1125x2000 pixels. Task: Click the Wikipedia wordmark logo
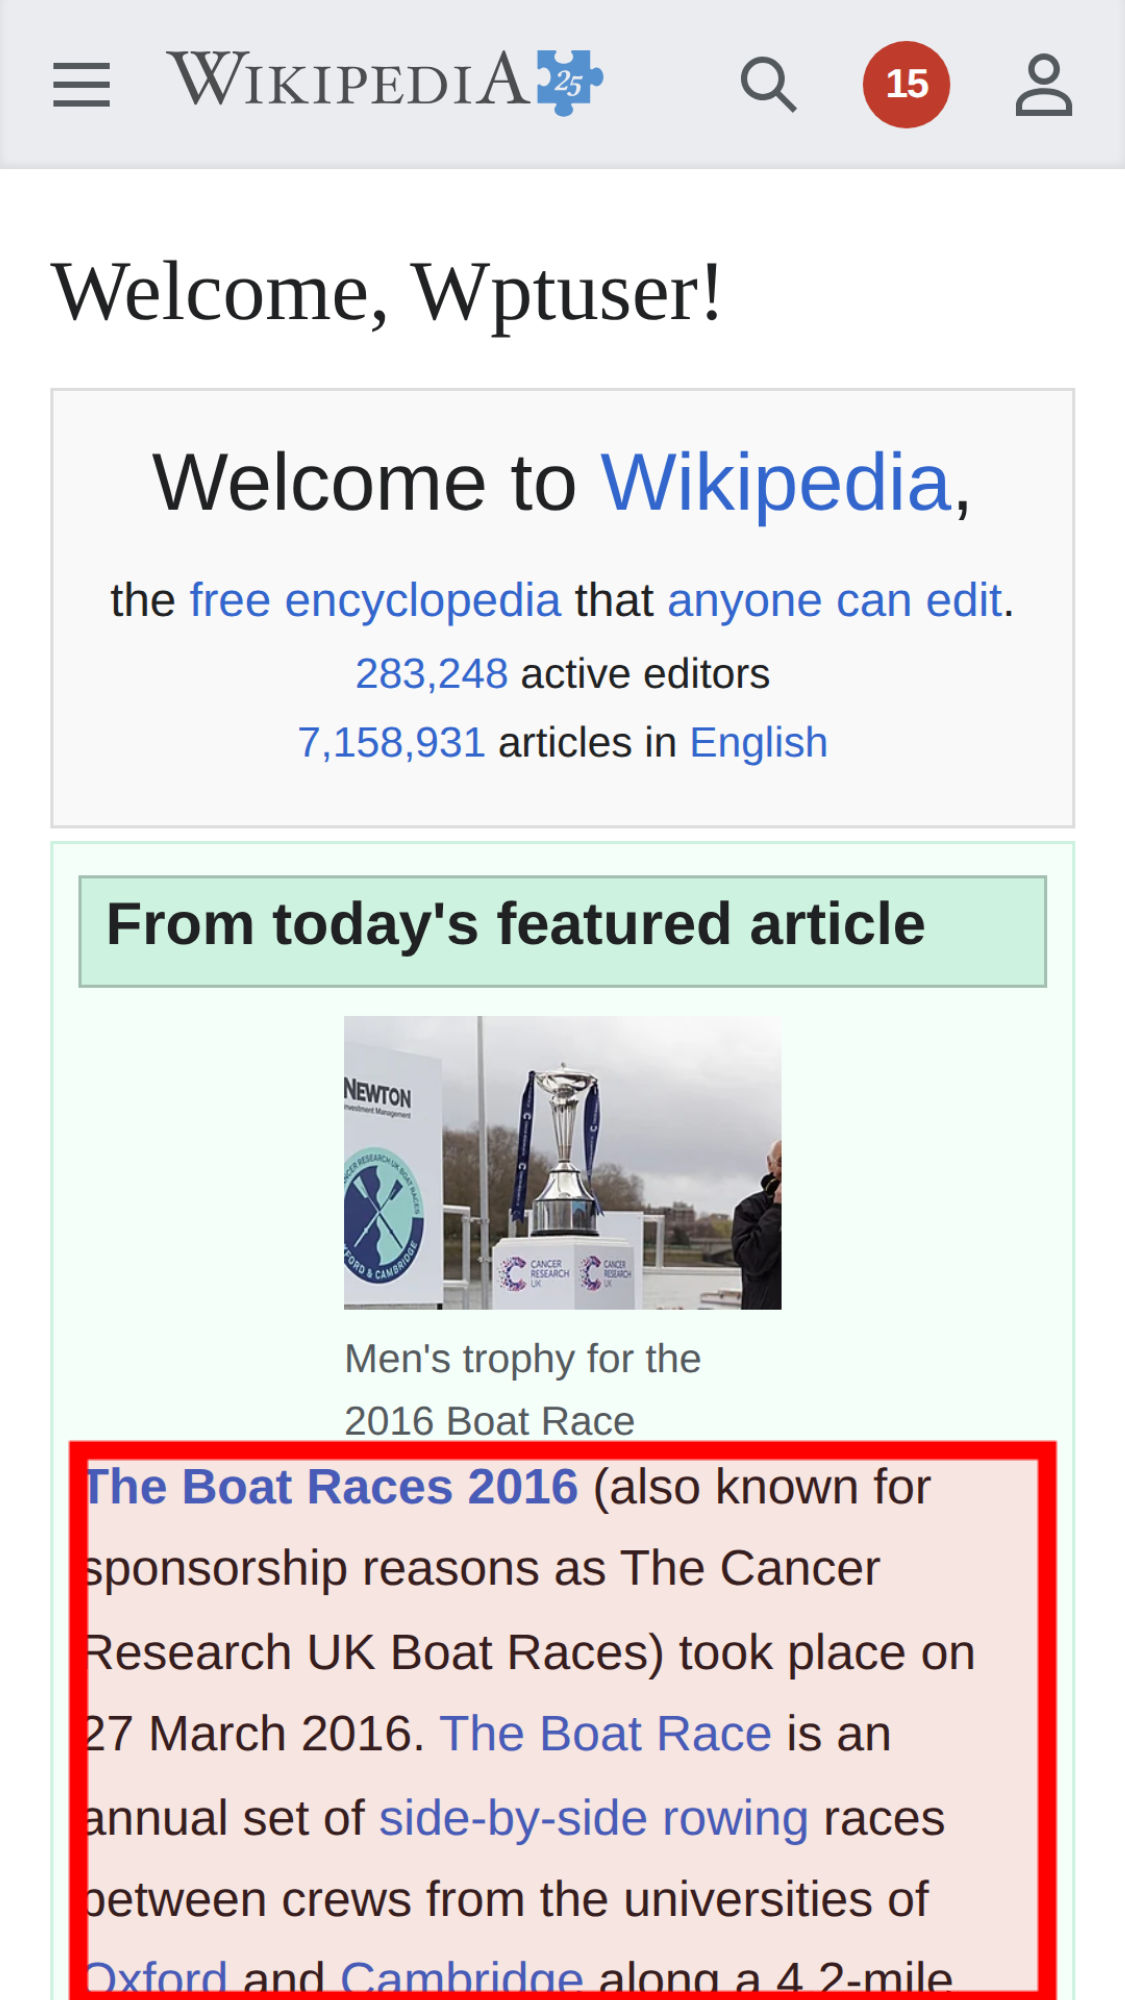pos(348,80)
